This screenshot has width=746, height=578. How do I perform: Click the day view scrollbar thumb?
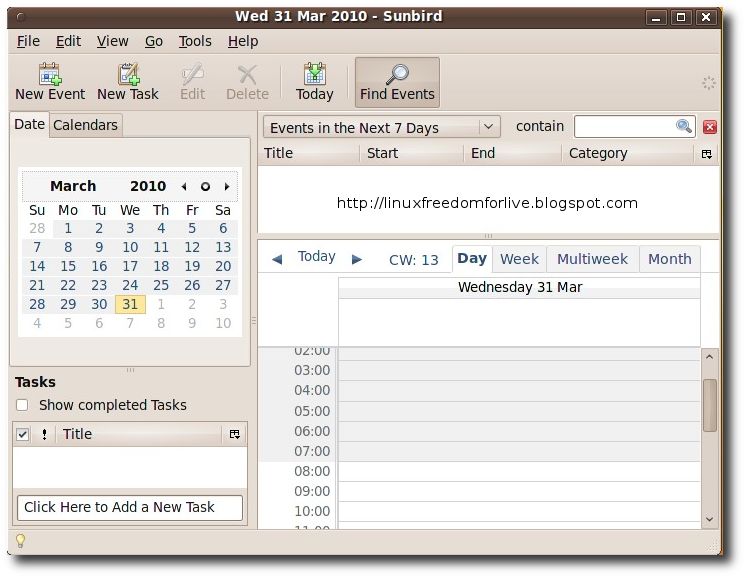click(x=709, y=405)
